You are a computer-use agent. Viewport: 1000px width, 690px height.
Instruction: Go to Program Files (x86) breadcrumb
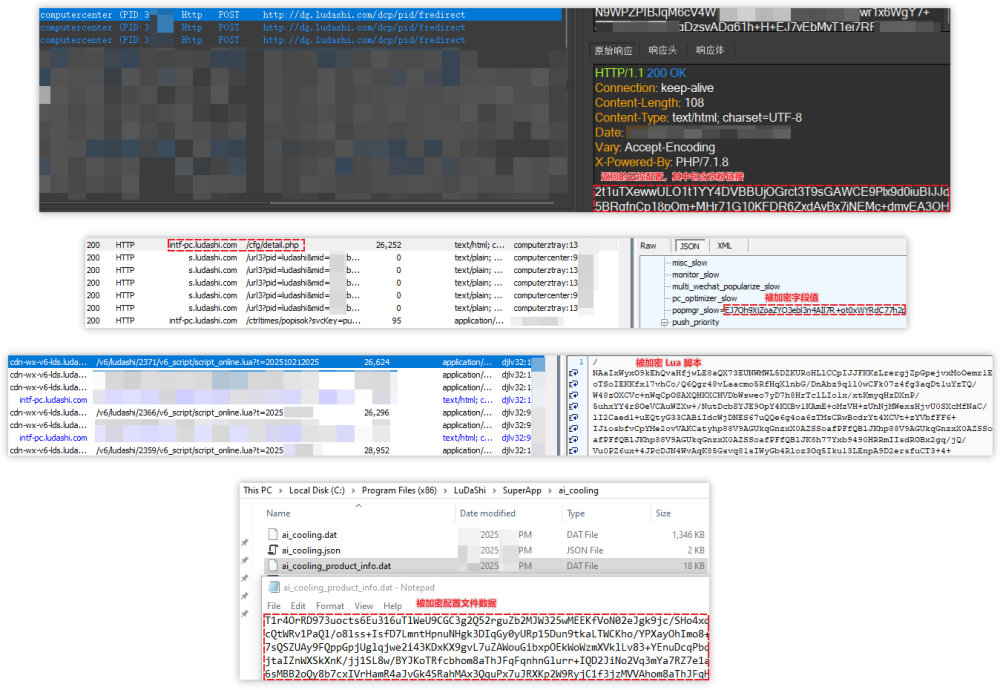click(x=399, y=490)
